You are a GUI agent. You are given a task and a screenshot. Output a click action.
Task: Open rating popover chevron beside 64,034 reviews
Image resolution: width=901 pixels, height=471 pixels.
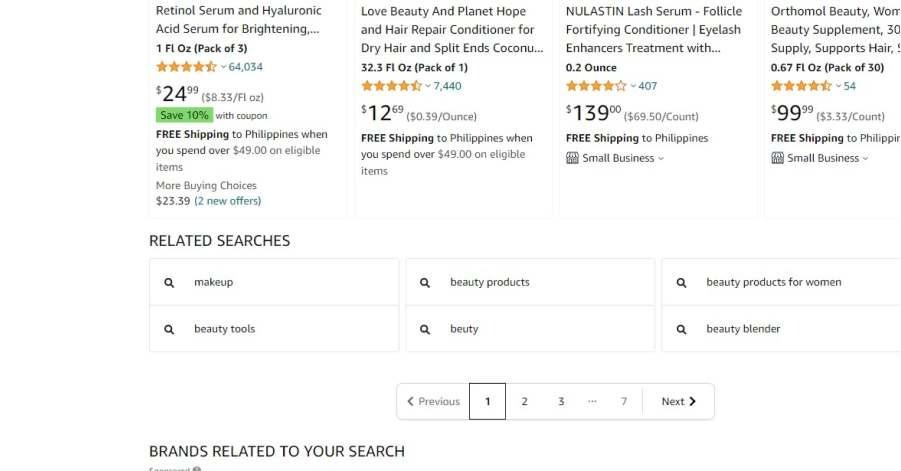[223, 67]
